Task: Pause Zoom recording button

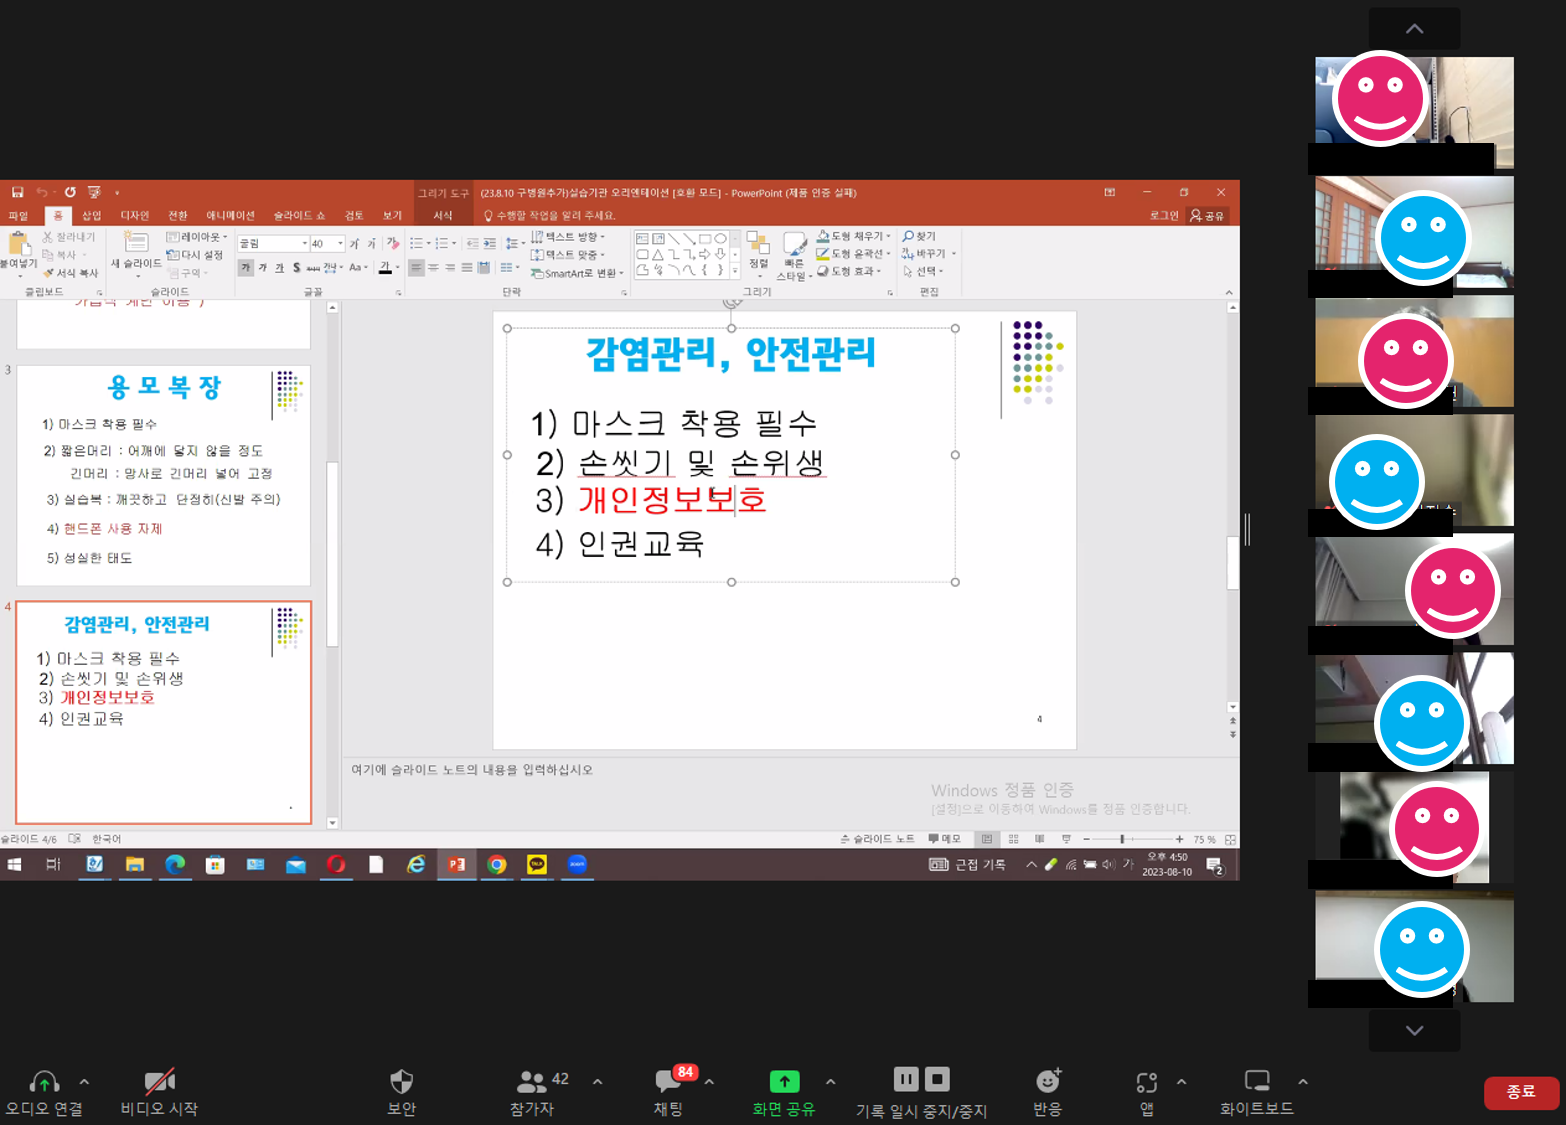Action: (906, 1079)
